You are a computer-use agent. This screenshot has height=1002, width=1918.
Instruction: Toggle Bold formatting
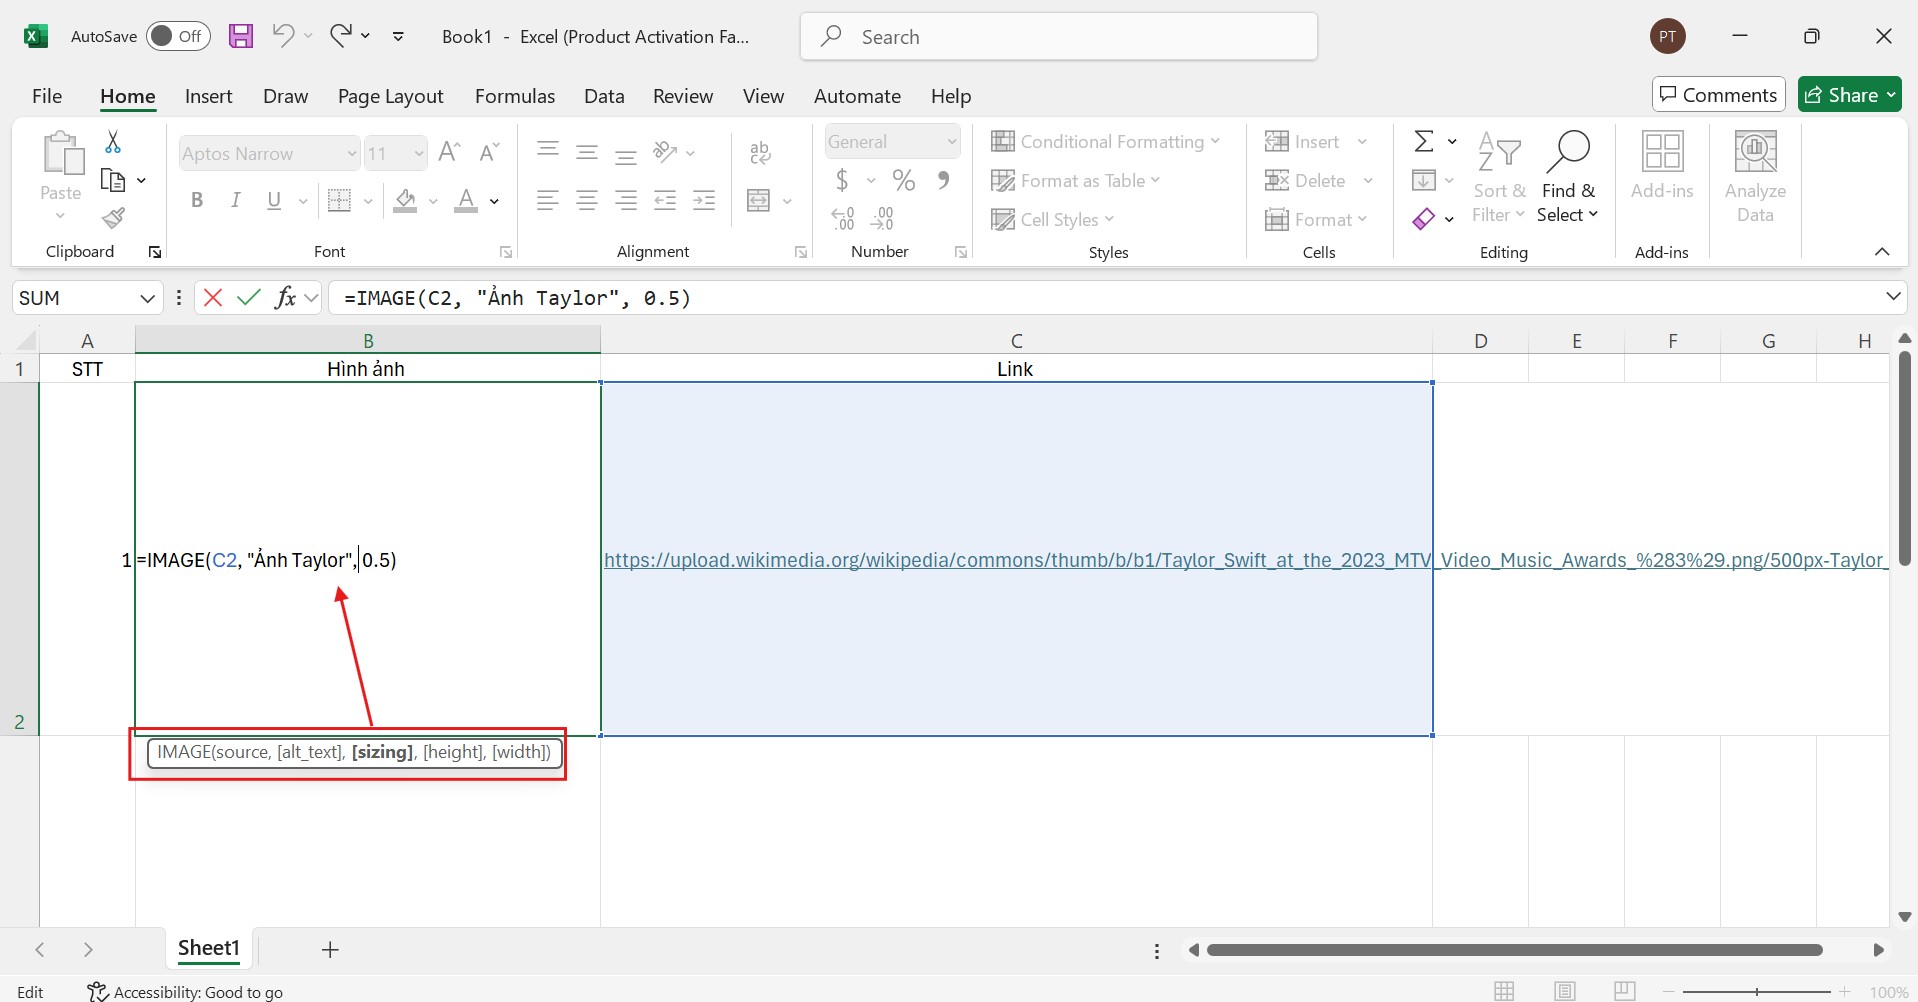point(197,200)
